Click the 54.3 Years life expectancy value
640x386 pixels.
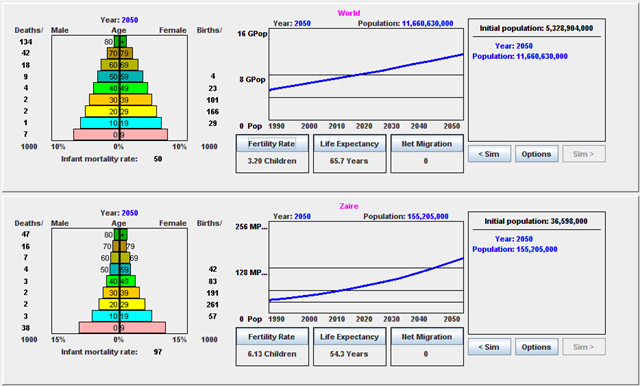(x=349, y=354)
